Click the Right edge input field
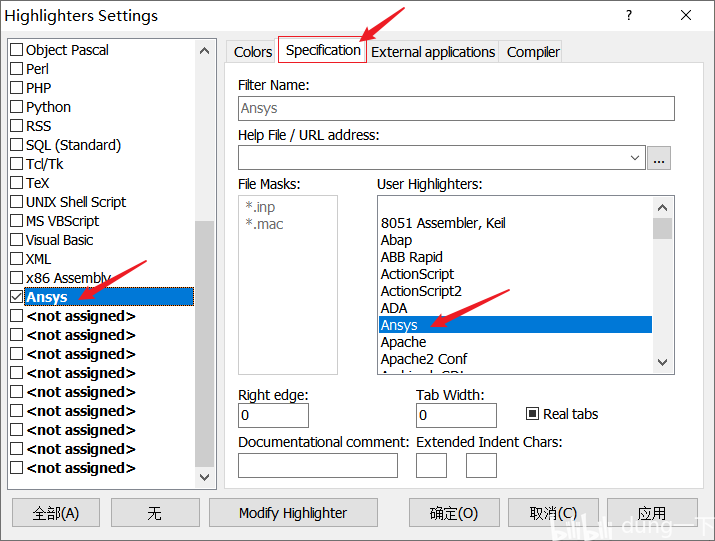This screenshot has height=541, width=715. pyautogui.click(x=273, y=416)
